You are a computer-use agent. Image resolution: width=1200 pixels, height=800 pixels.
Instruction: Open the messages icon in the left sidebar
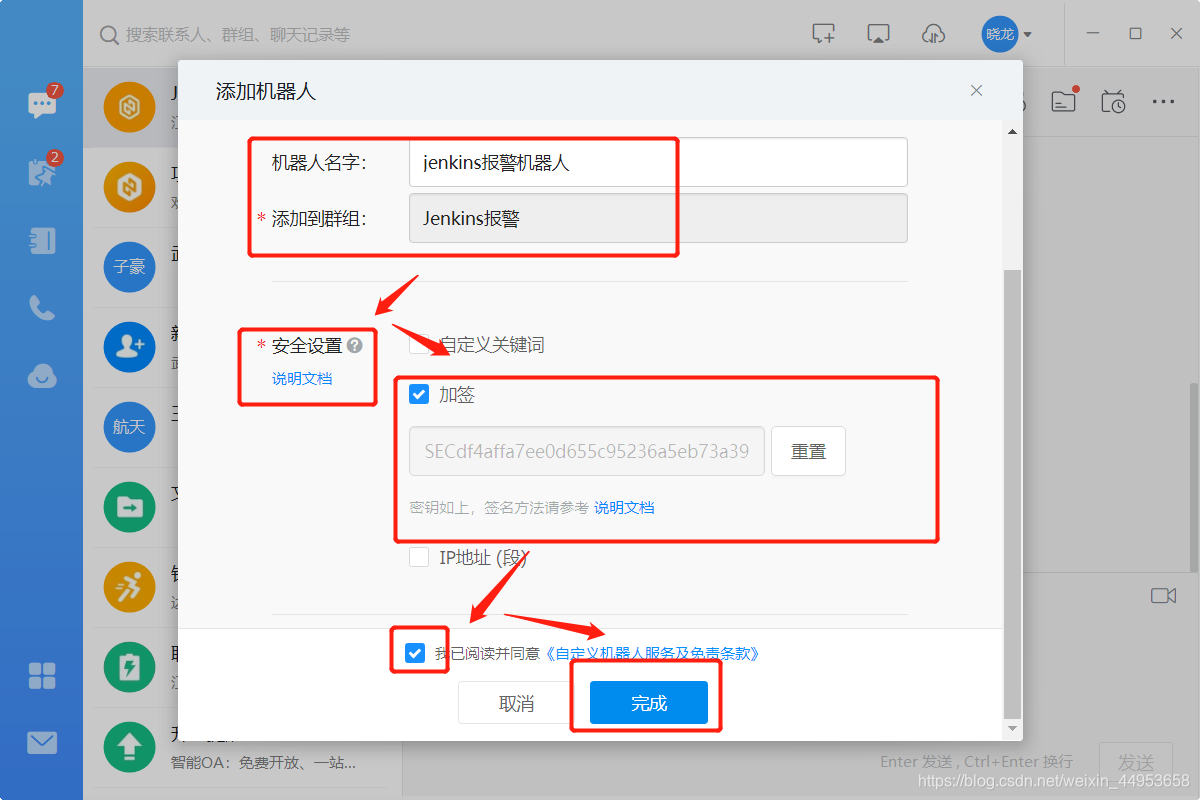tap(42, 105)
